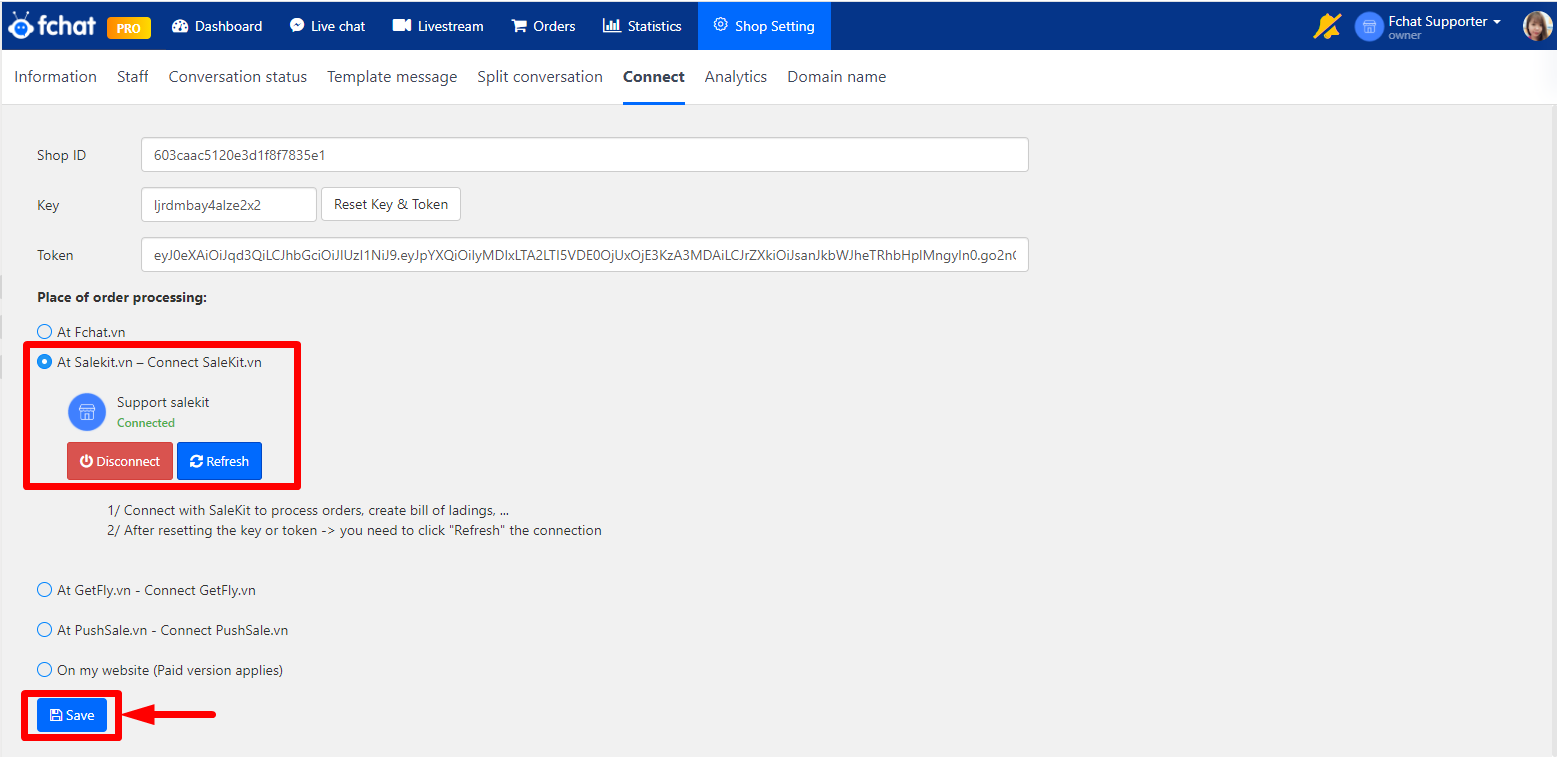Expand the Fchat Supporter account dropdown
Screen dimensions: 1557x757
click(x=1445, y=22)
